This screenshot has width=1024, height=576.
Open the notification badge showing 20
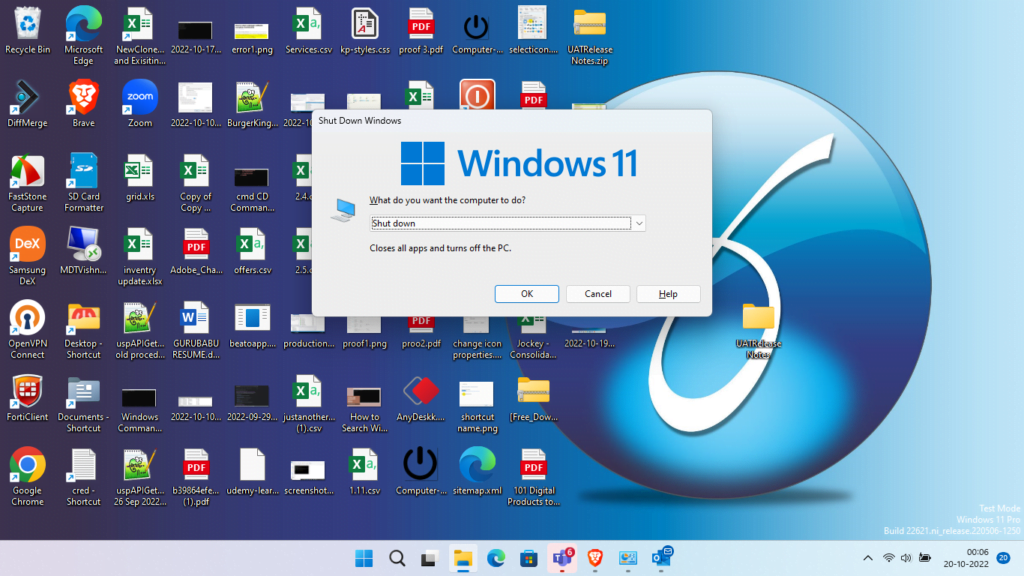(1004, 558)
